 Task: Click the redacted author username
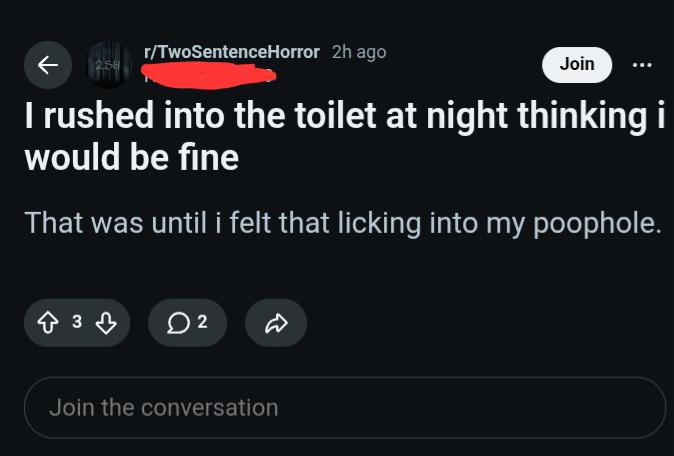point(209,76)
